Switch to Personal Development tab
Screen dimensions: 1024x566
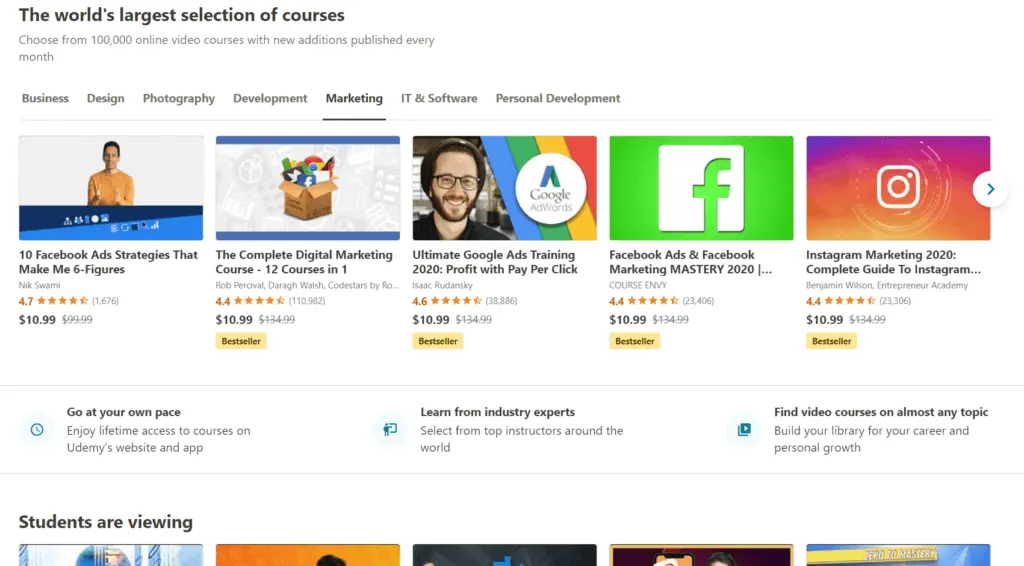(558, 99)
